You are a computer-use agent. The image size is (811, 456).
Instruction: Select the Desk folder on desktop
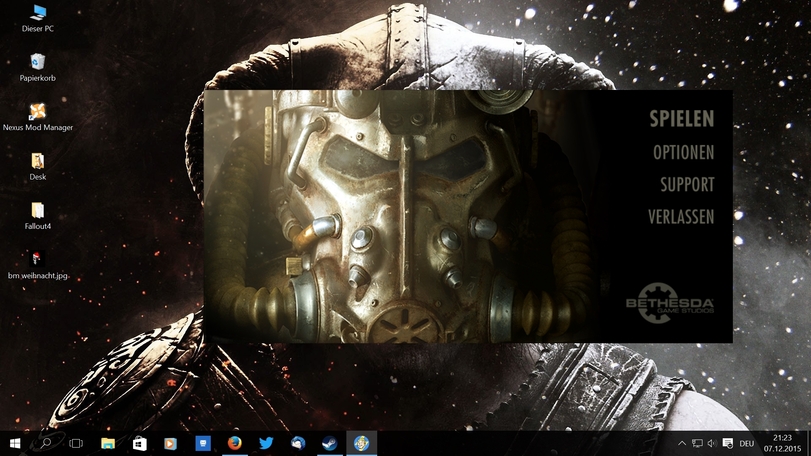pyautogui.click(x=37, y=166)
